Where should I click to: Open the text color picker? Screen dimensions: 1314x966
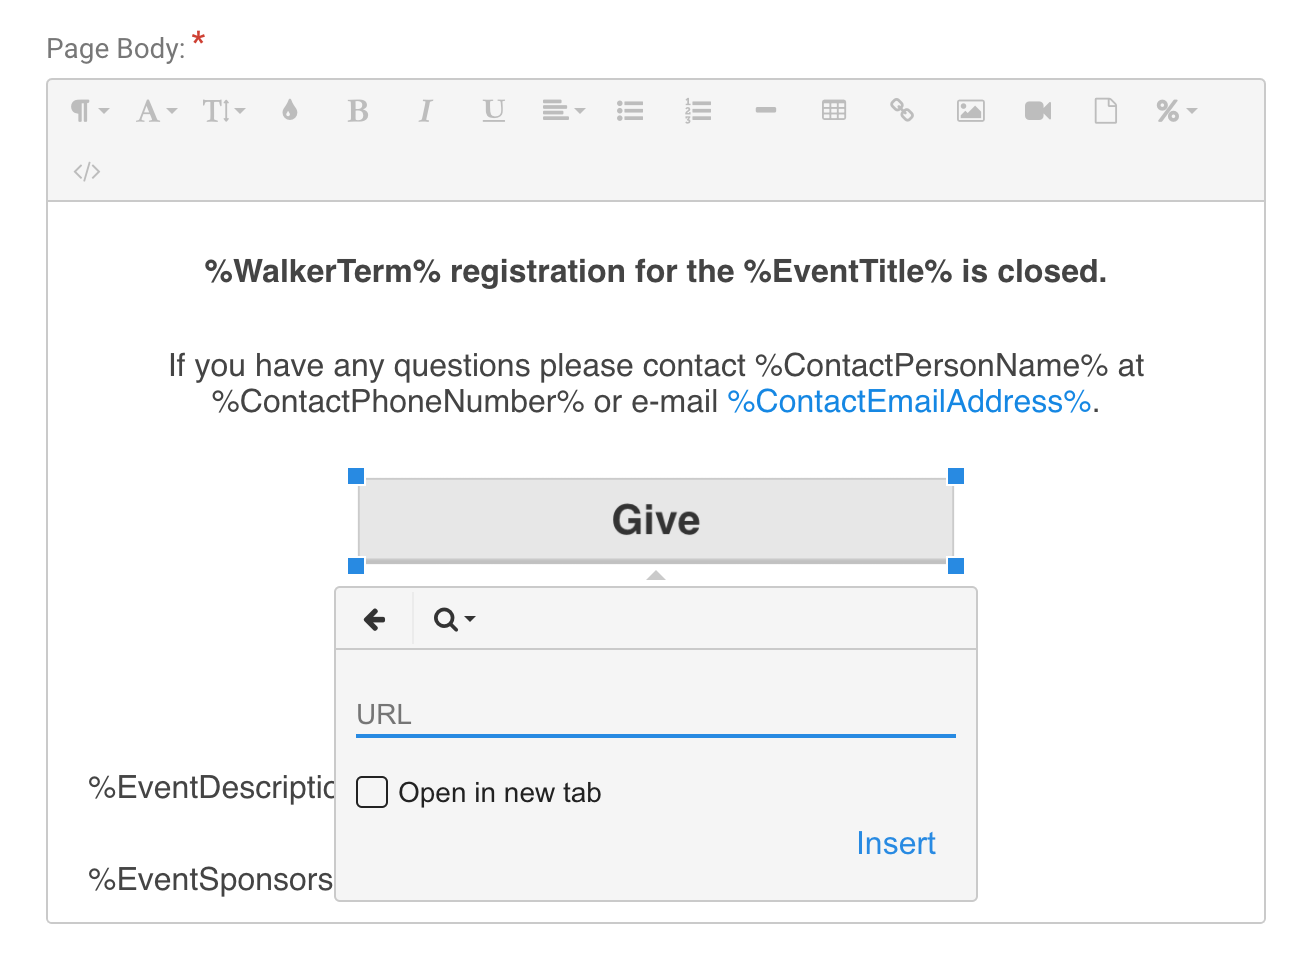click(x=290, y=111)
